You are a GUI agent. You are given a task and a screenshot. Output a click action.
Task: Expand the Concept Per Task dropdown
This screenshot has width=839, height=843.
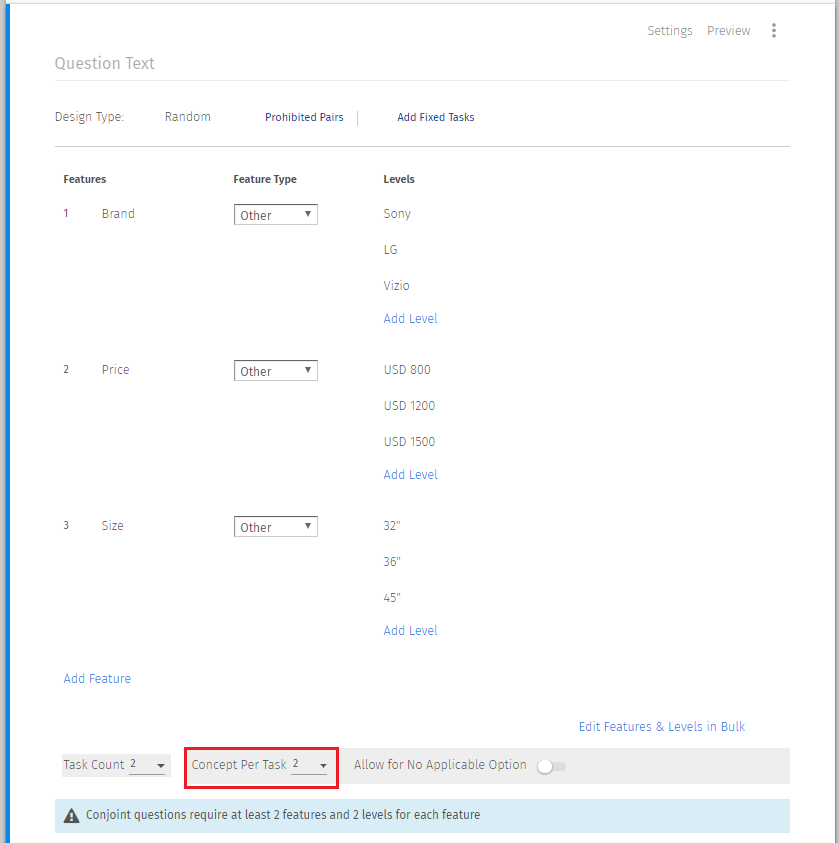coord(310,765)
